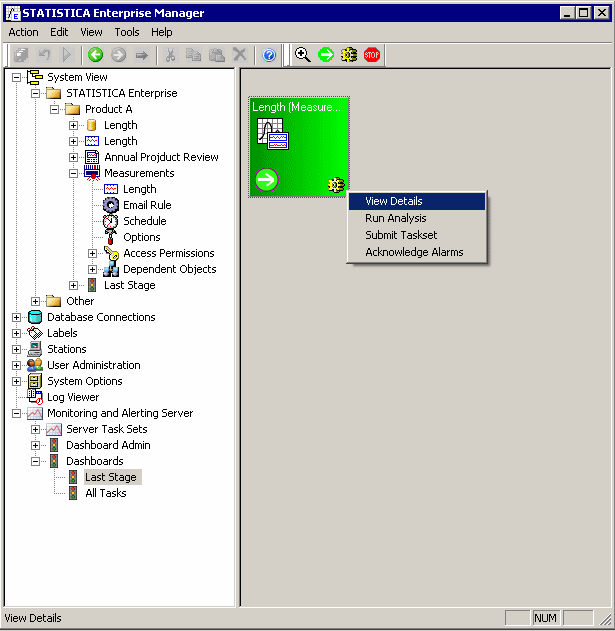Click the yellow gears icon on Length tile

point(336,185)
